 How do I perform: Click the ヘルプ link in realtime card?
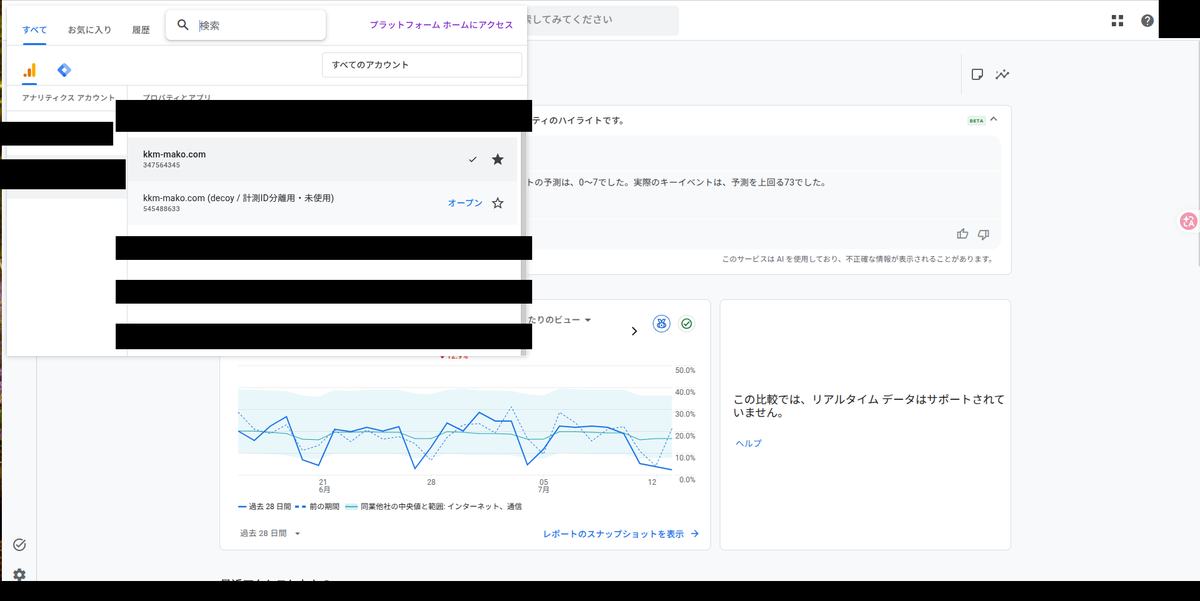[748, 443]
